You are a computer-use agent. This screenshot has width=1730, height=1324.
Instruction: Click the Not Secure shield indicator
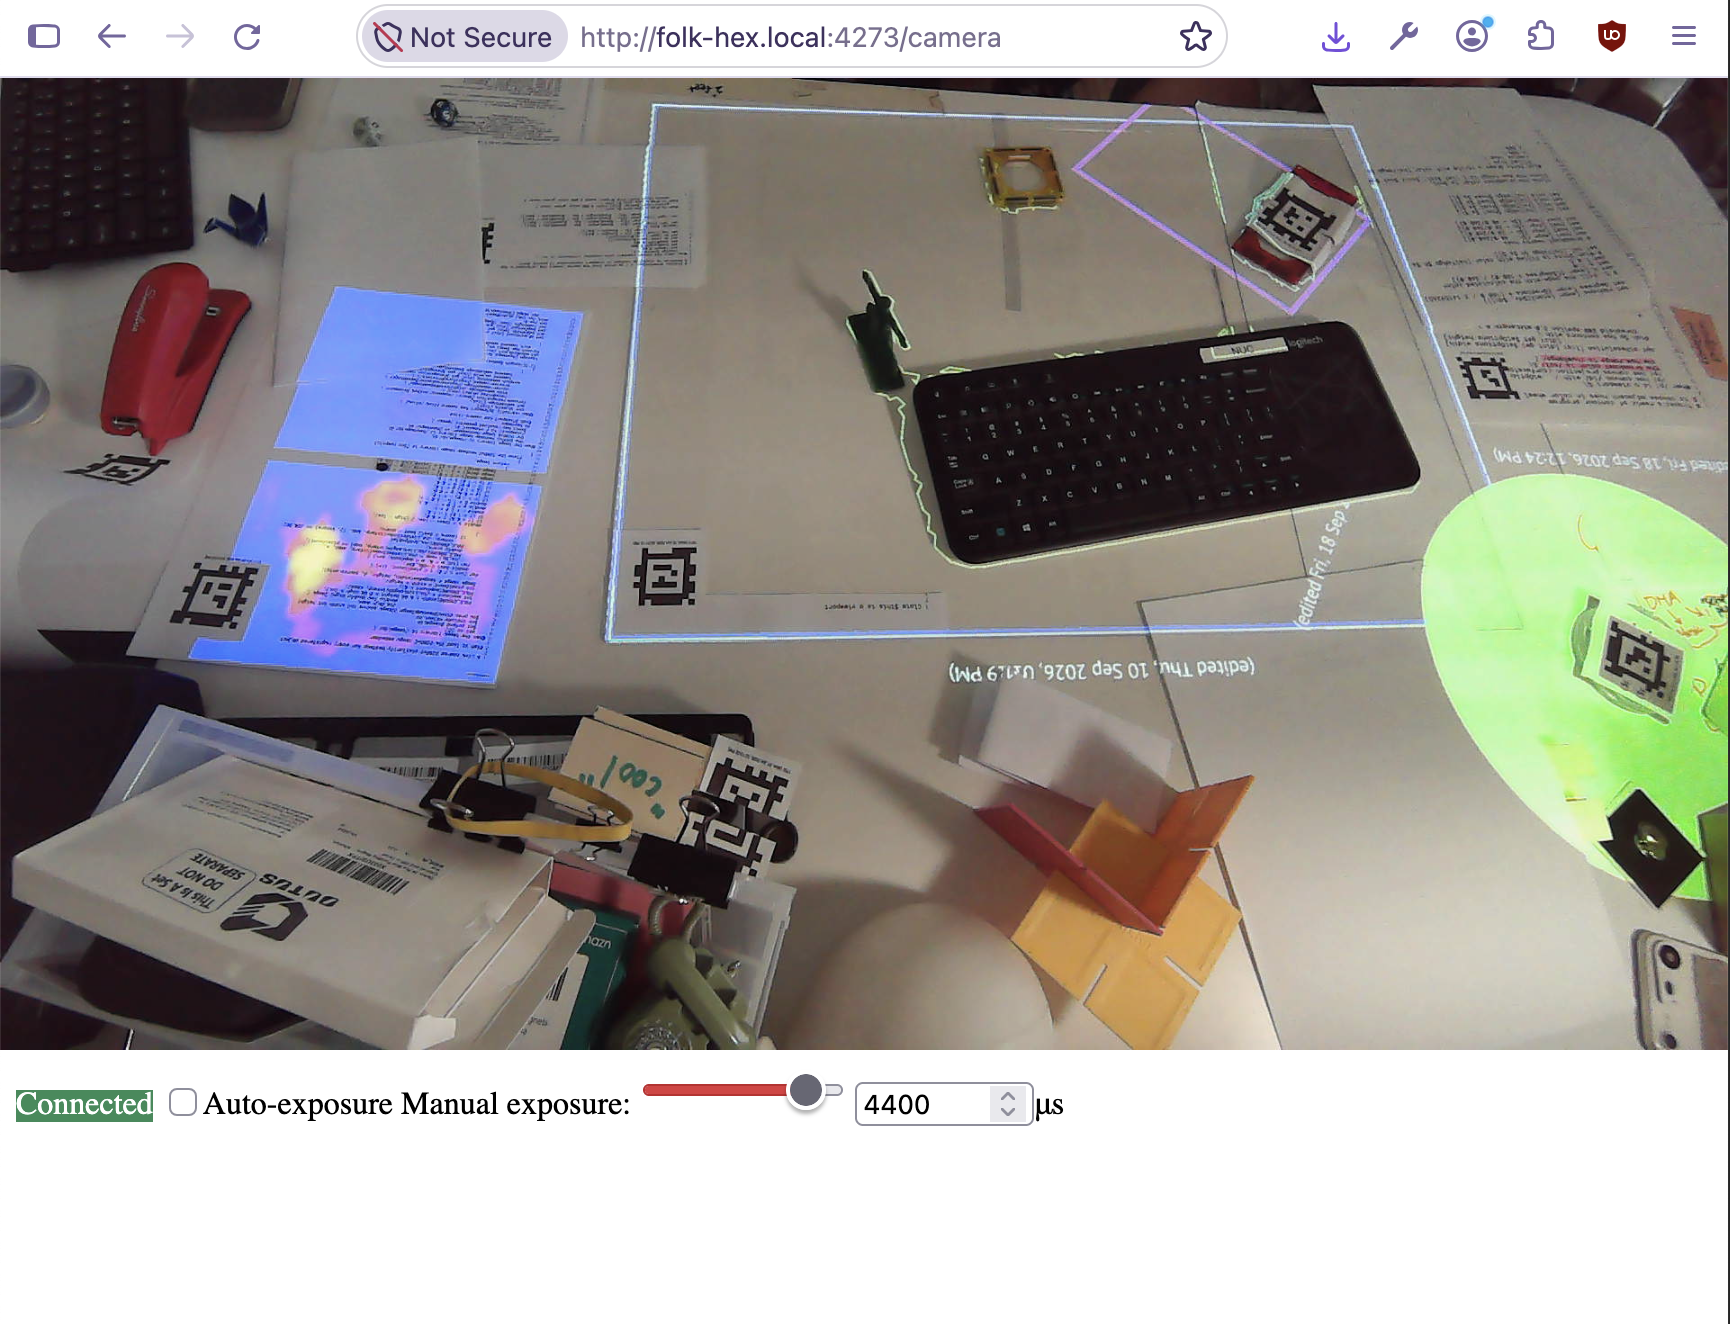click(463, 37)
